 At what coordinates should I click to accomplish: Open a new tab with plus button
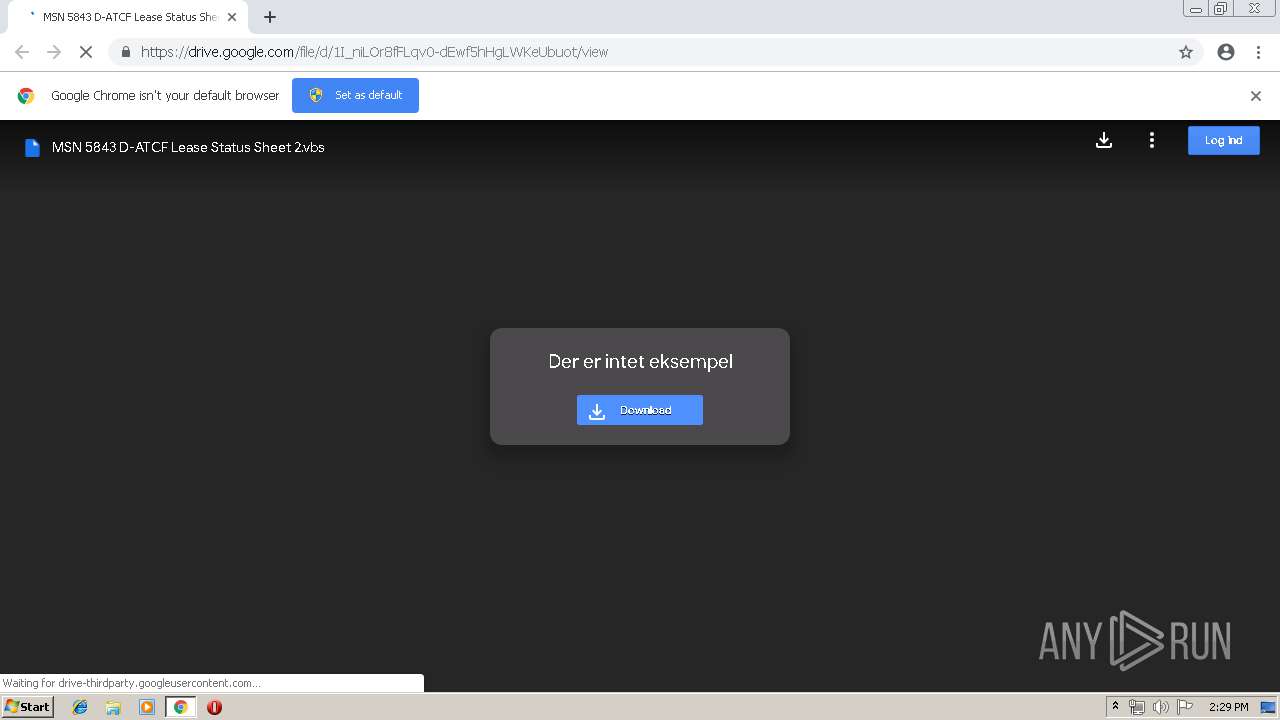[270, 17]
